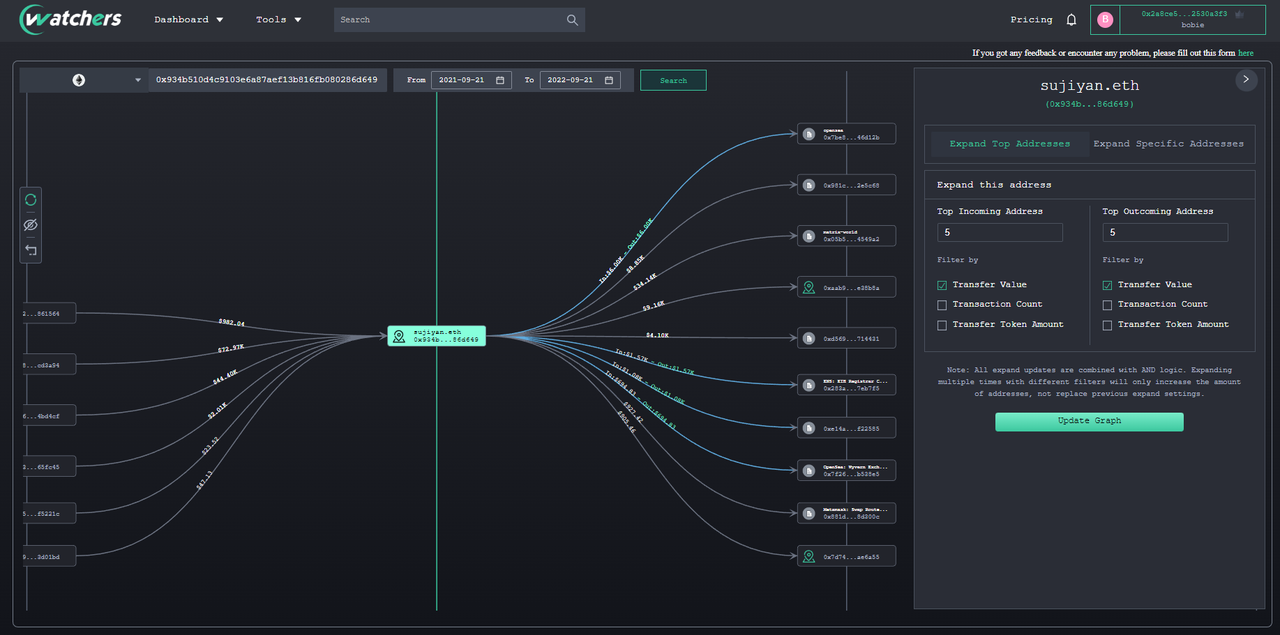Open calendar picker for From date
1280x635 pixels.
[500, 80]
